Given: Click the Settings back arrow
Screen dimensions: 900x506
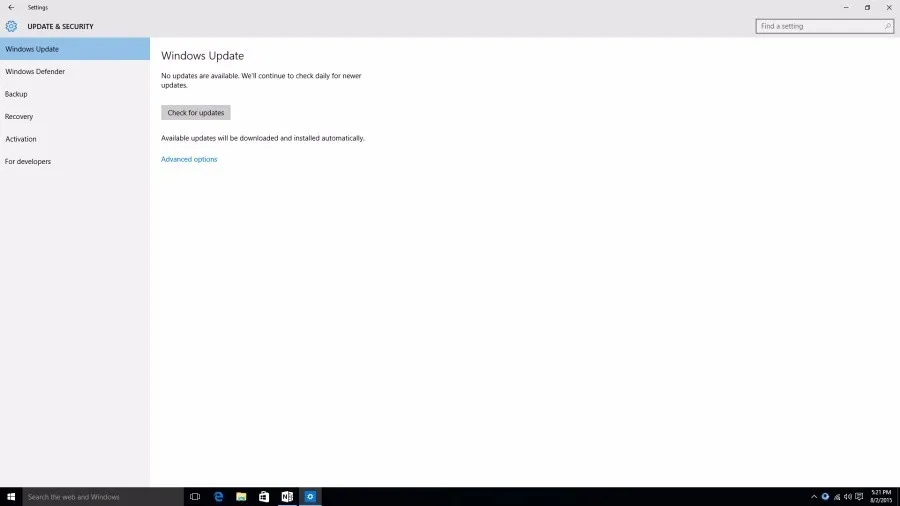Looking at the screenshot, I should (11, 7).
